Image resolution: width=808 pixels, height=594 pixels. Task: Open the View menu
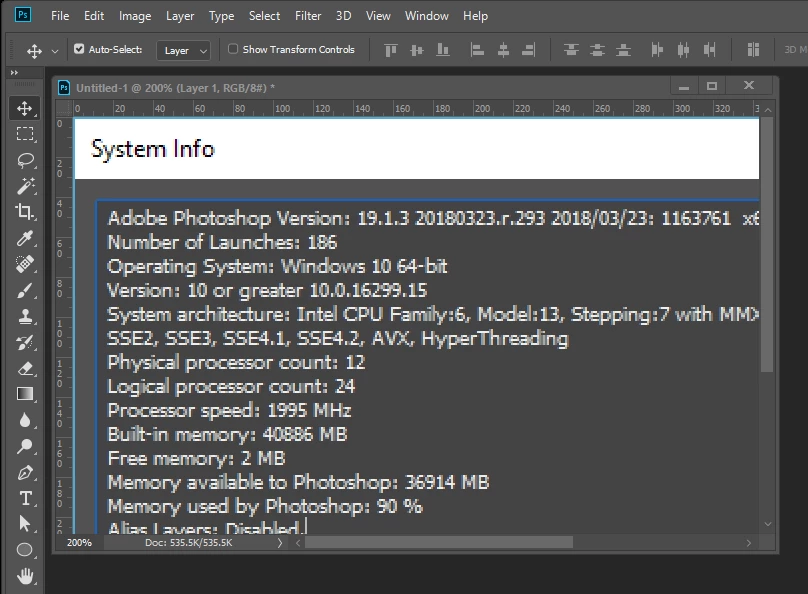pos(378,16)
